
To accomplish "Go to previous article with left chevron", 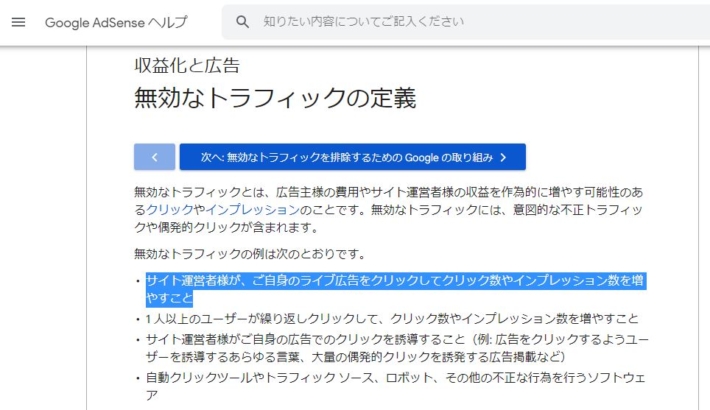I will coord(154,157).
